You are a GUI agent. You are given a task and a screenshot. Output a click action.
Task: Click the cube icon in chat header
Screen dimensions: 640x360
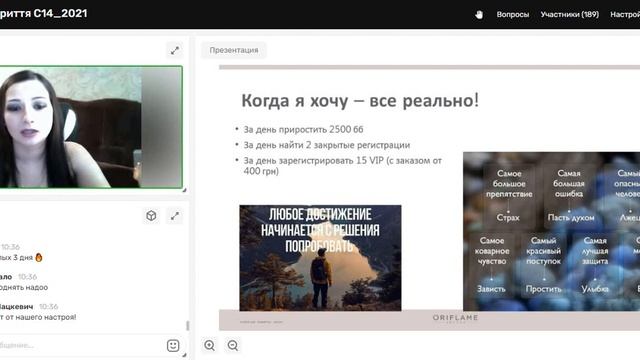[x=151, y=216]
